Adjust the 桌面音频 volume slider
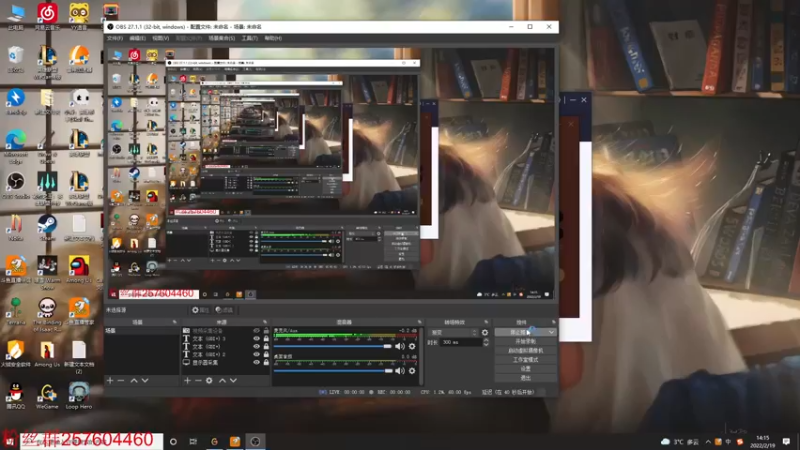The height and width of the screenshot is (450, 800). [333, 371]
